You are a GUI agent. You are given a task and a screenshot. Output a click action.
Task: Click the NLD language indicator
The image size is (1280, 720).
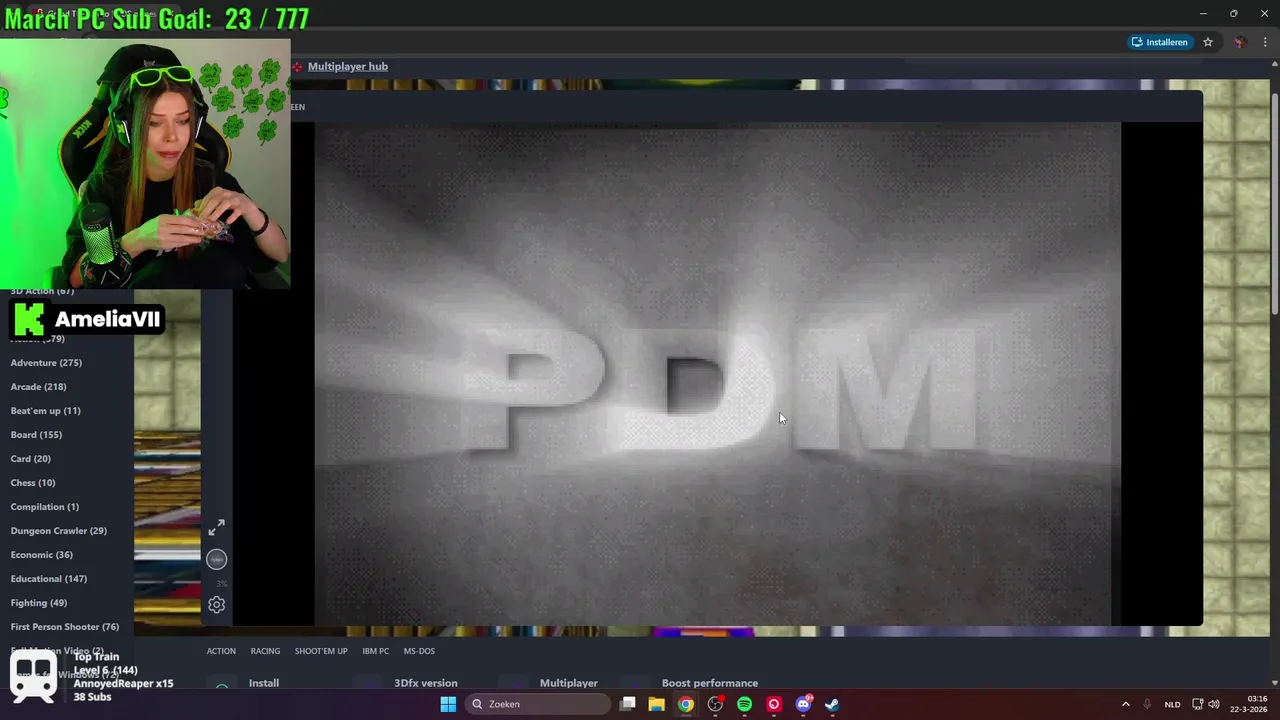point(1172,704)
